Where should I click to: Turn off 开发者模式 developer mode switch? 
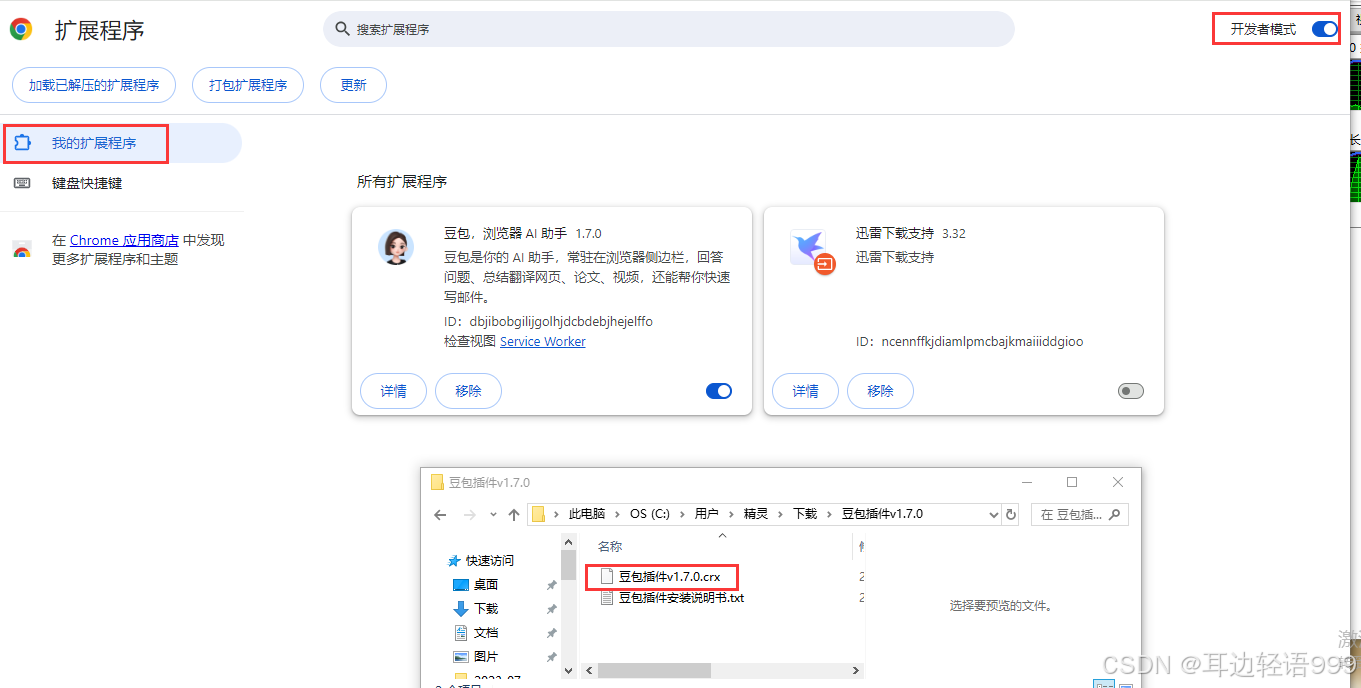pyautogui.click(x=1324, y=29)
